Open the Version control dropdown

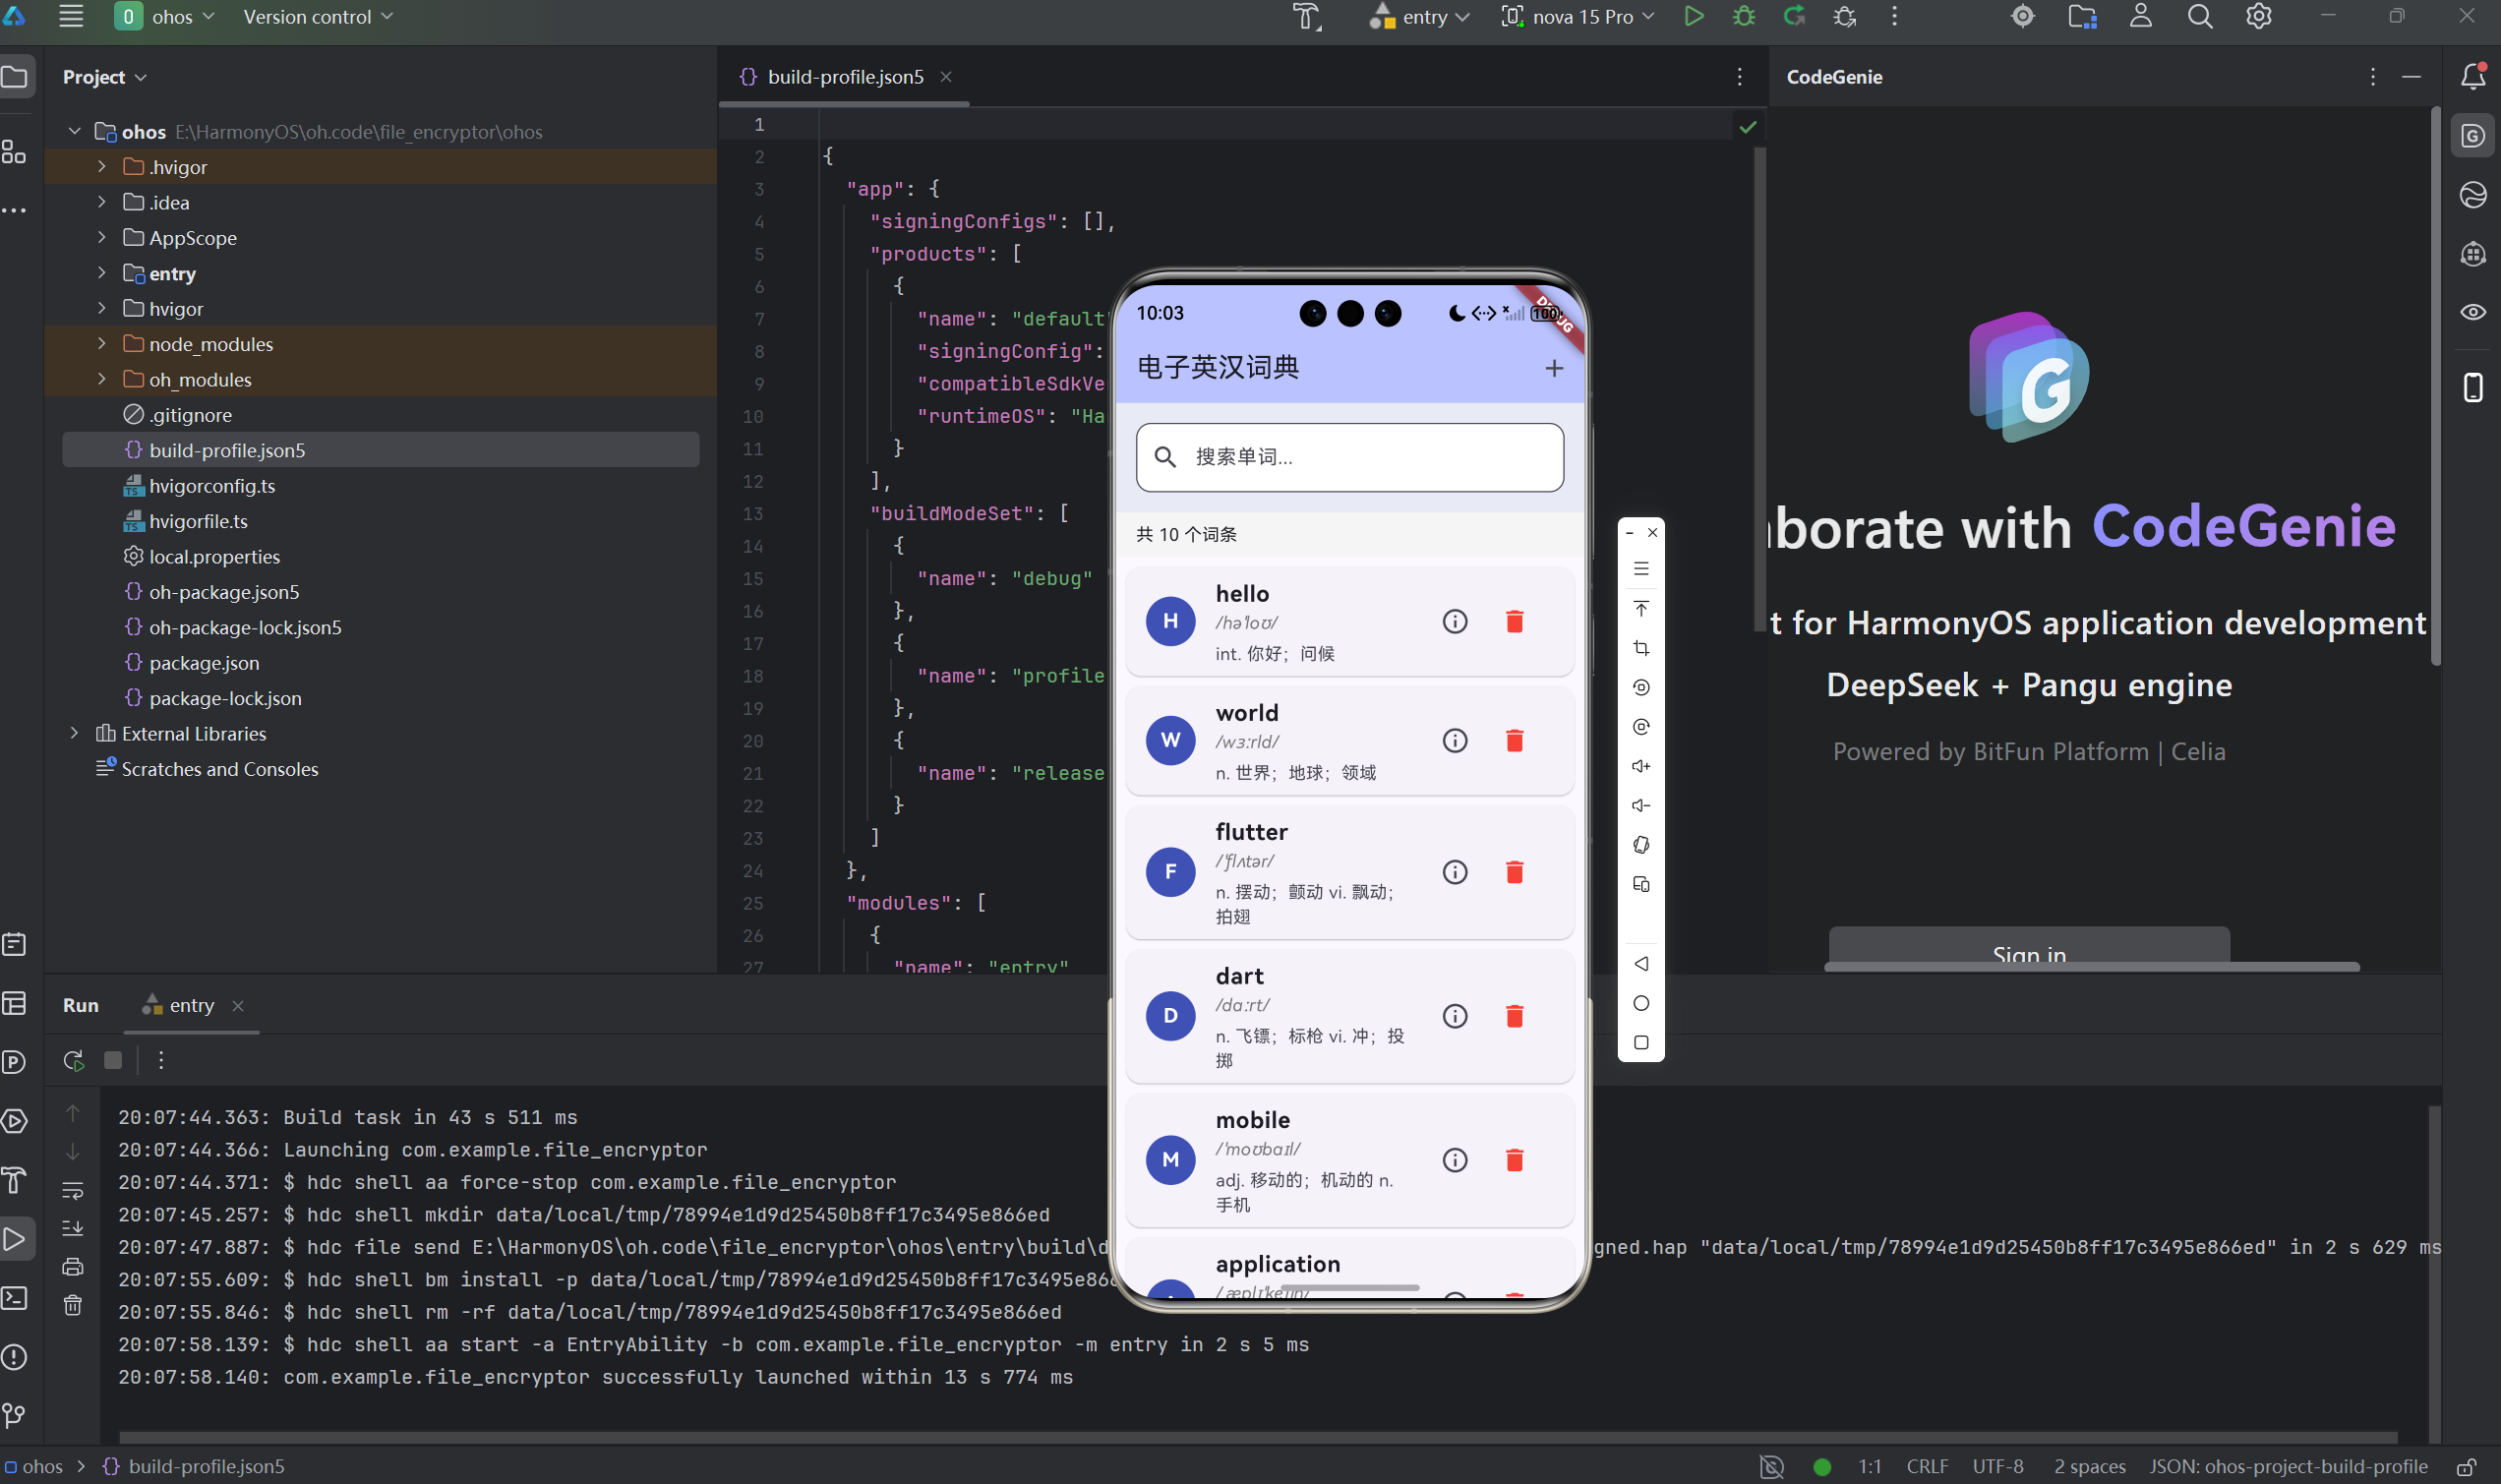click(317, 16)
